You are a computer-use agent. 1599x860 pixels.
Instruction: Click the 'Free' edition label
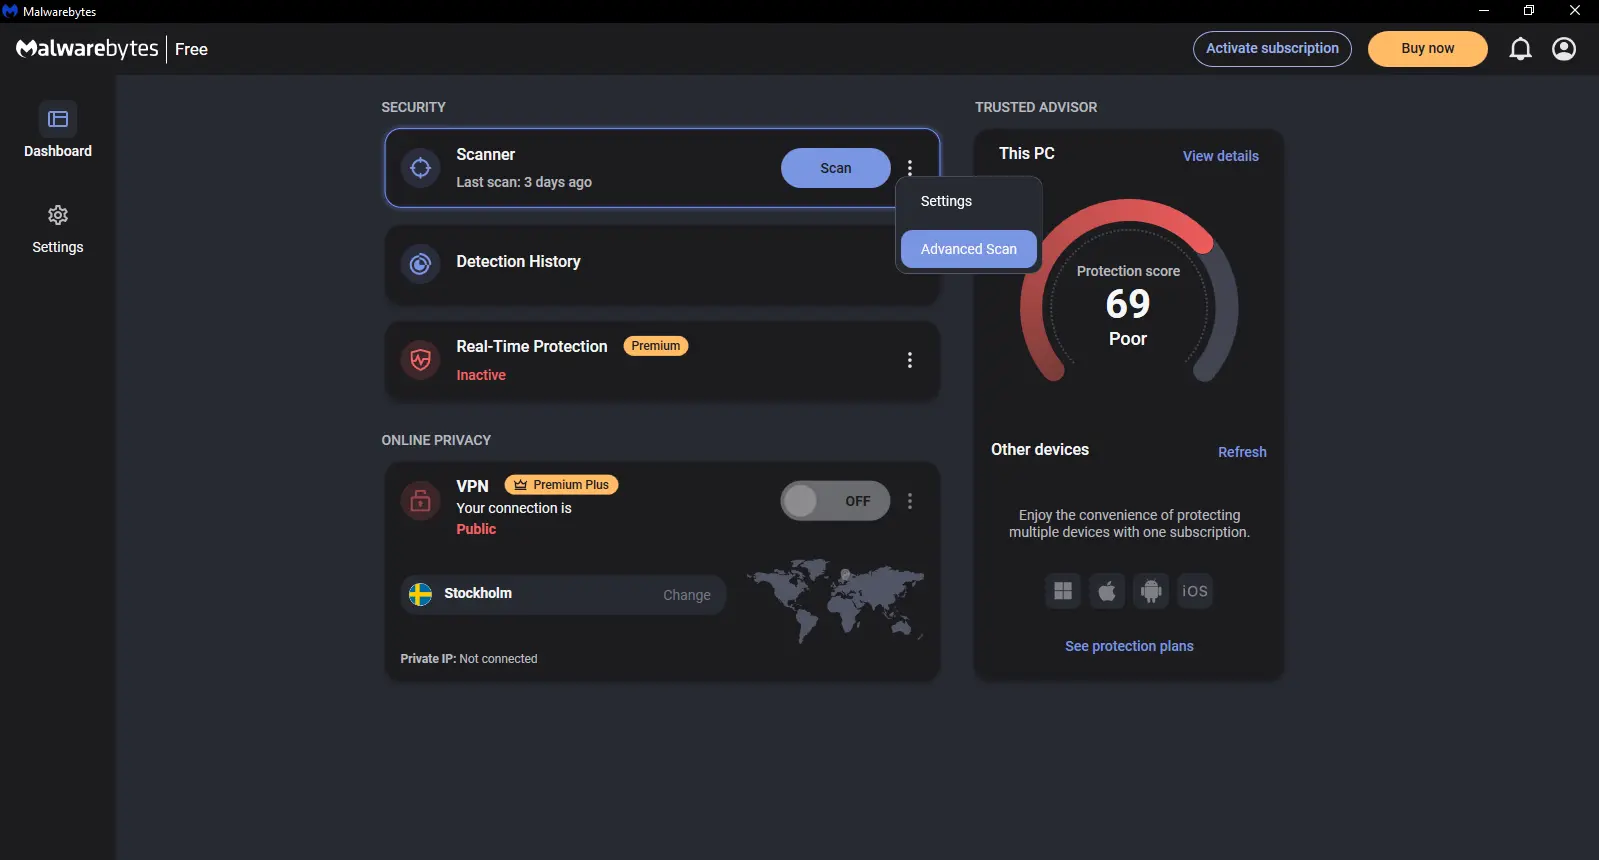191,50
